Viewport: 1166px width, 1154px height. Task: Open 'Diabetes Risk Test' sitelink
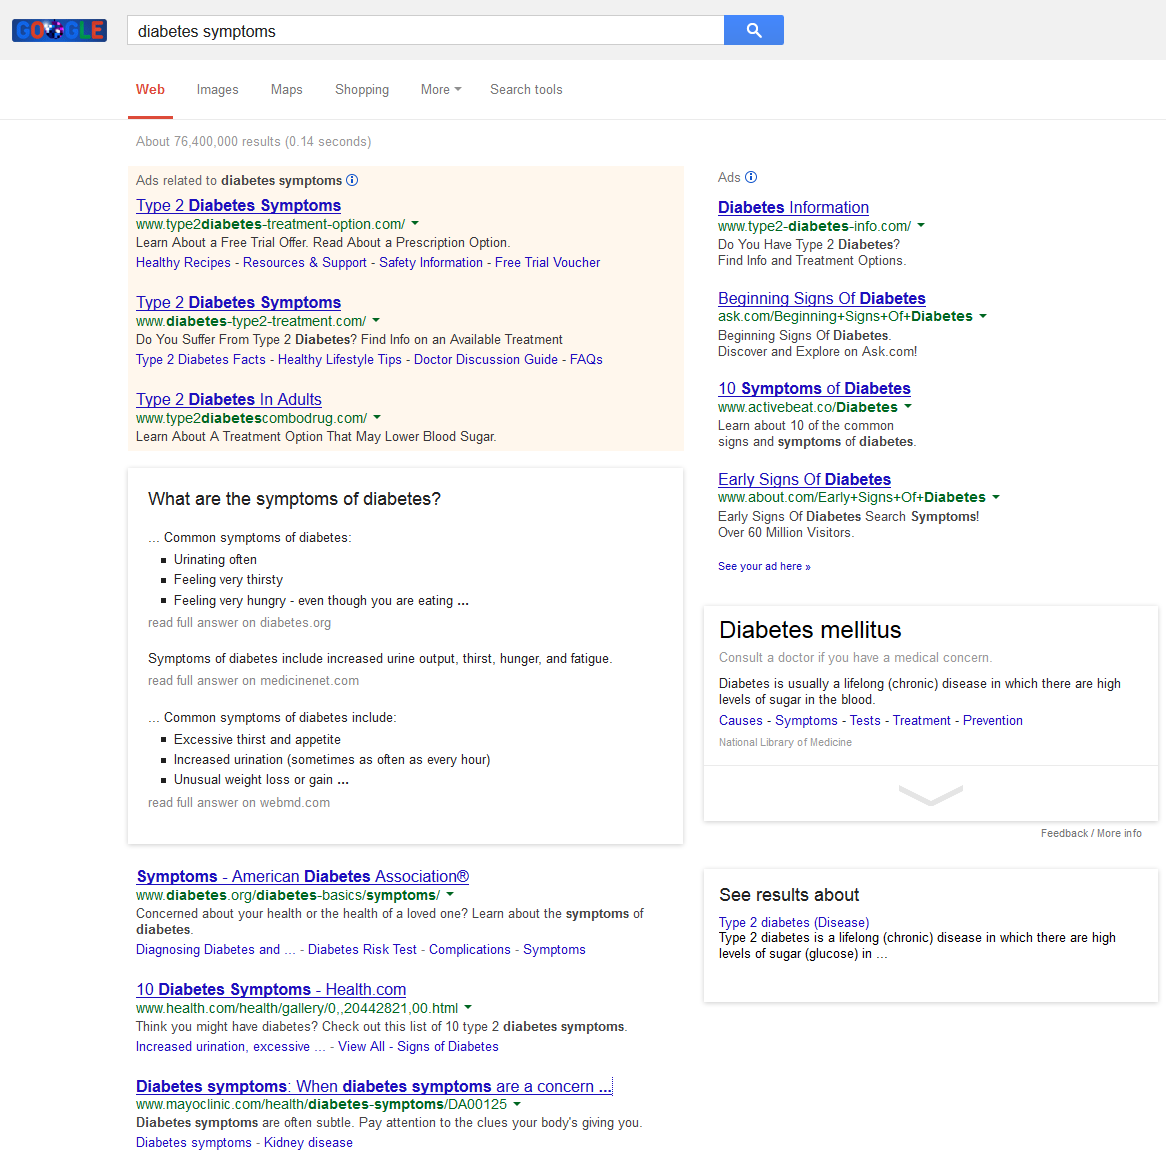[362, 950]
